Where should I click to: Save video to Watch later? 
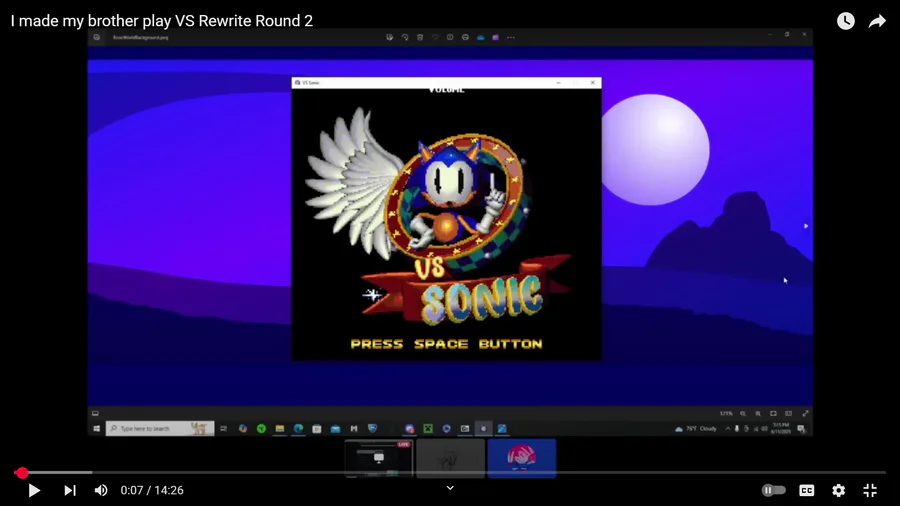click(x=845, y=21)
